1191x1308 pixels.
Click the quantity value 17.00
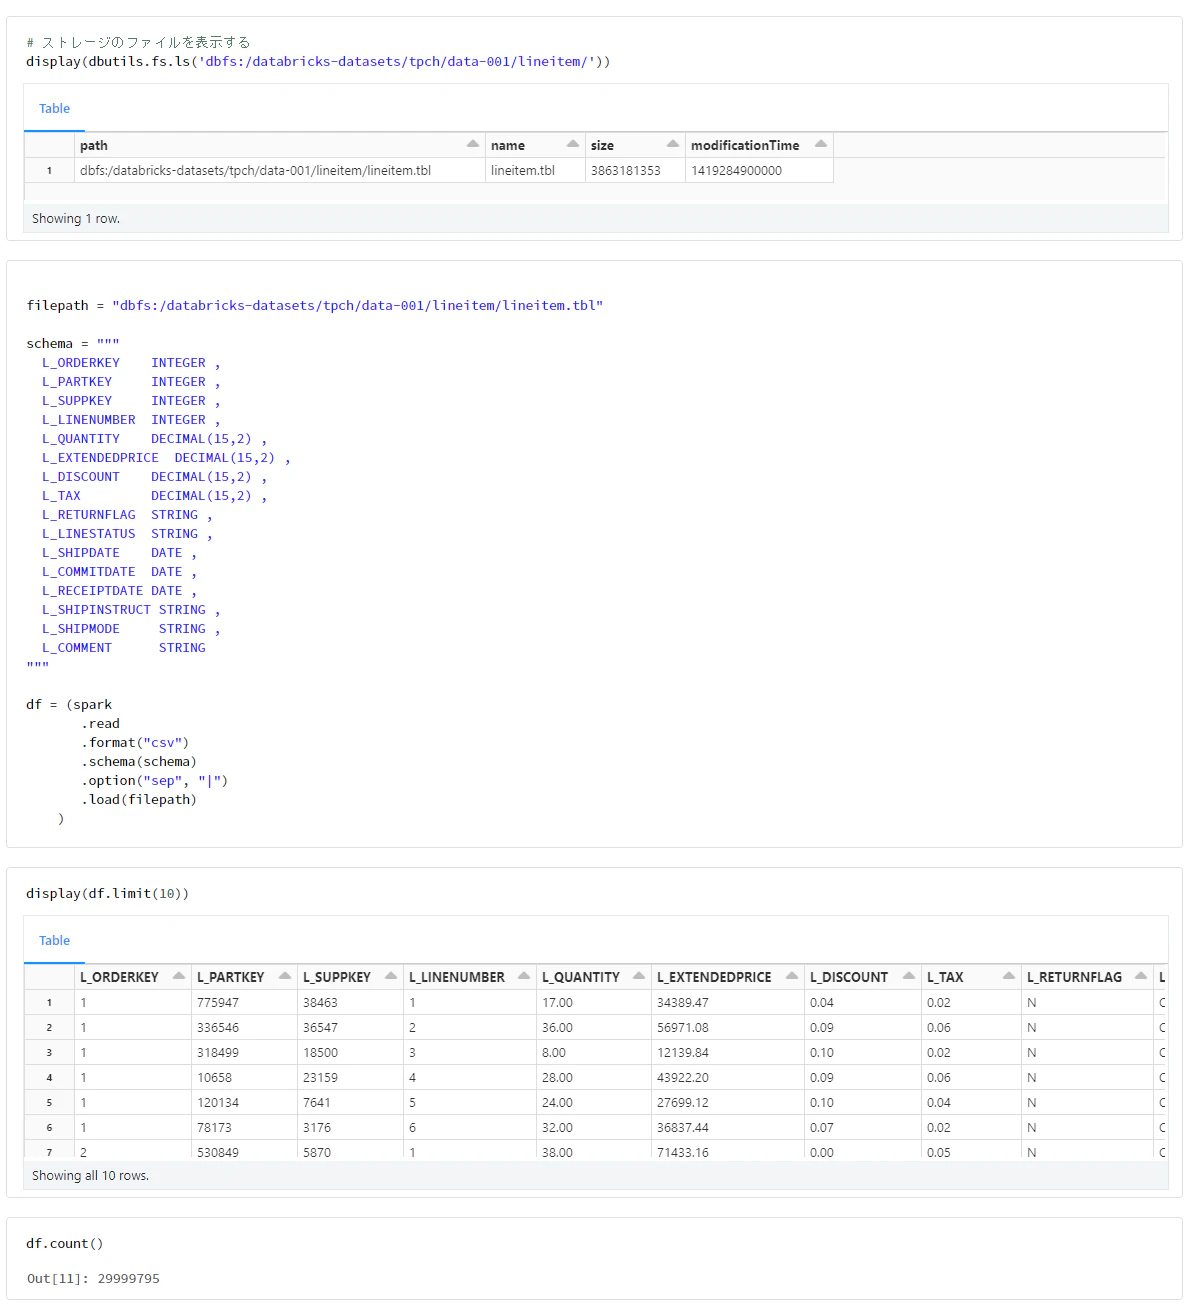558,1003
